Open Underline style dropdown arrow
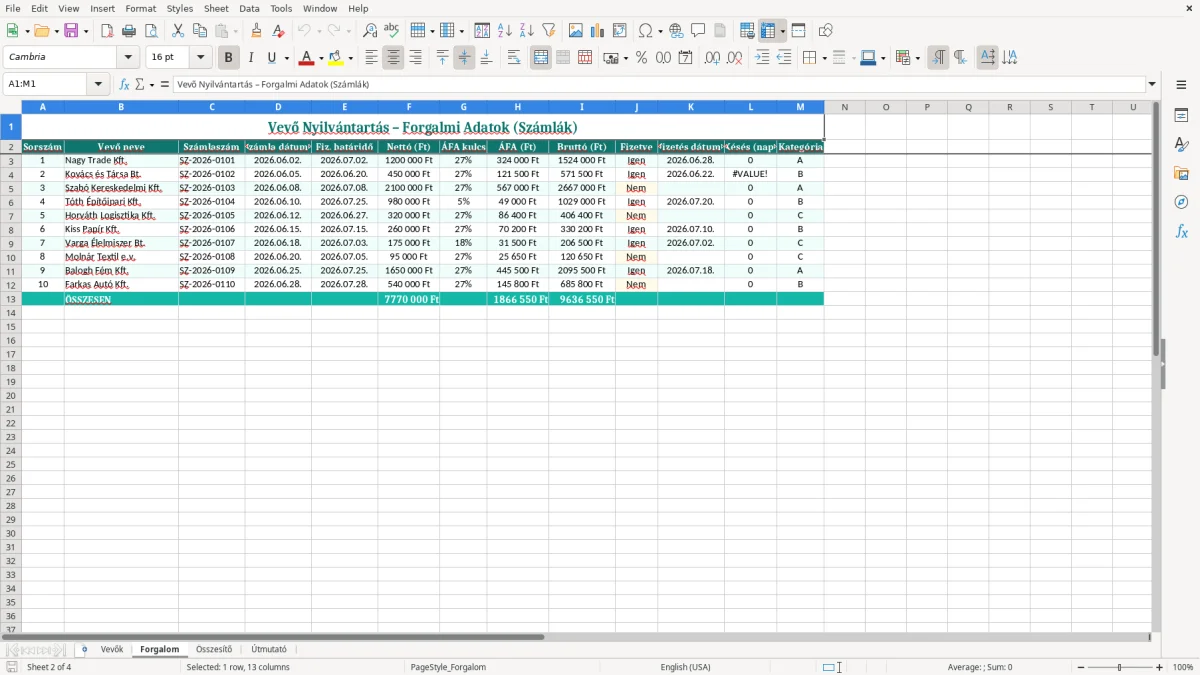Screen dimensions: 1200x675 point(286,58)
